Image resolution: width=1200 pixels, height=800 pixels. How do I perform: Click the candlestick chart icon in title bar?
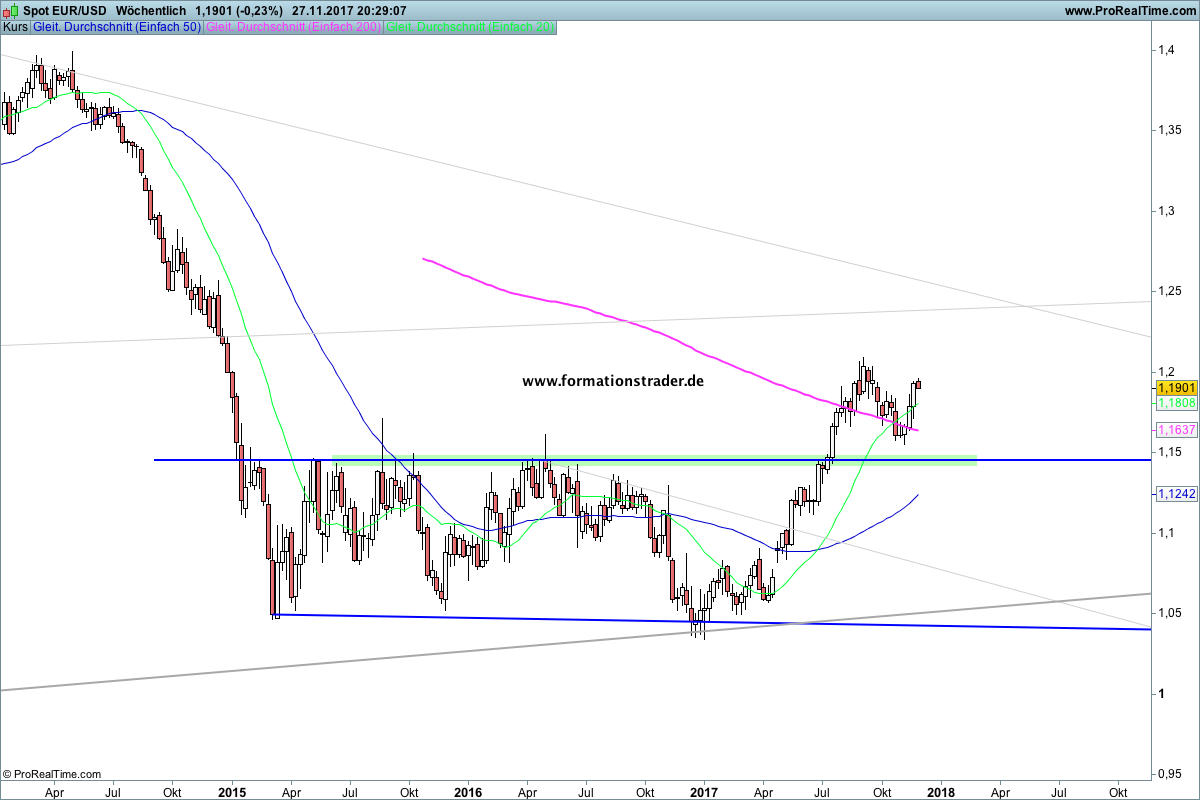tap(9, 10)
